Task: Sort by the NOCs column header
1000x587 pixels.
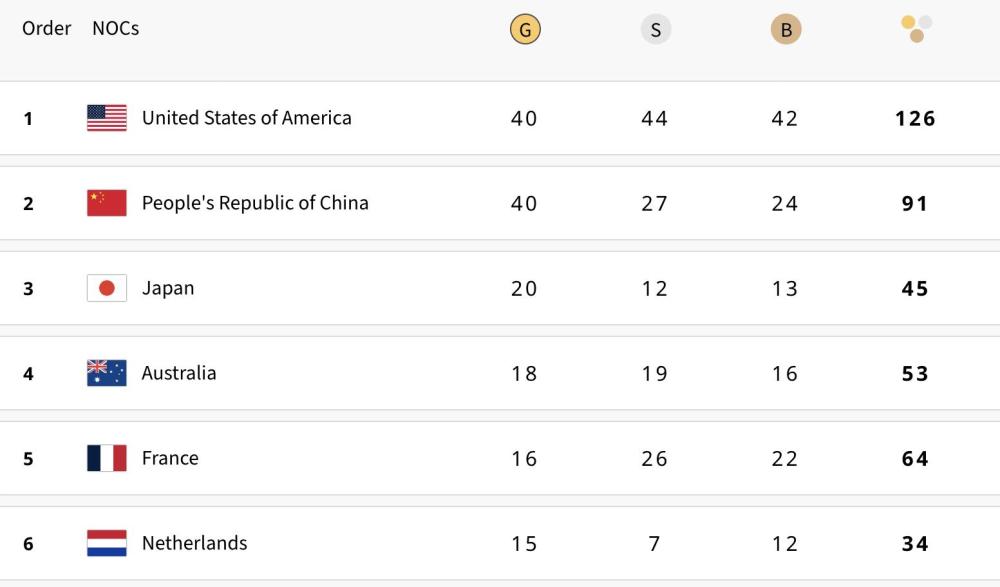Action: point(115,28)
